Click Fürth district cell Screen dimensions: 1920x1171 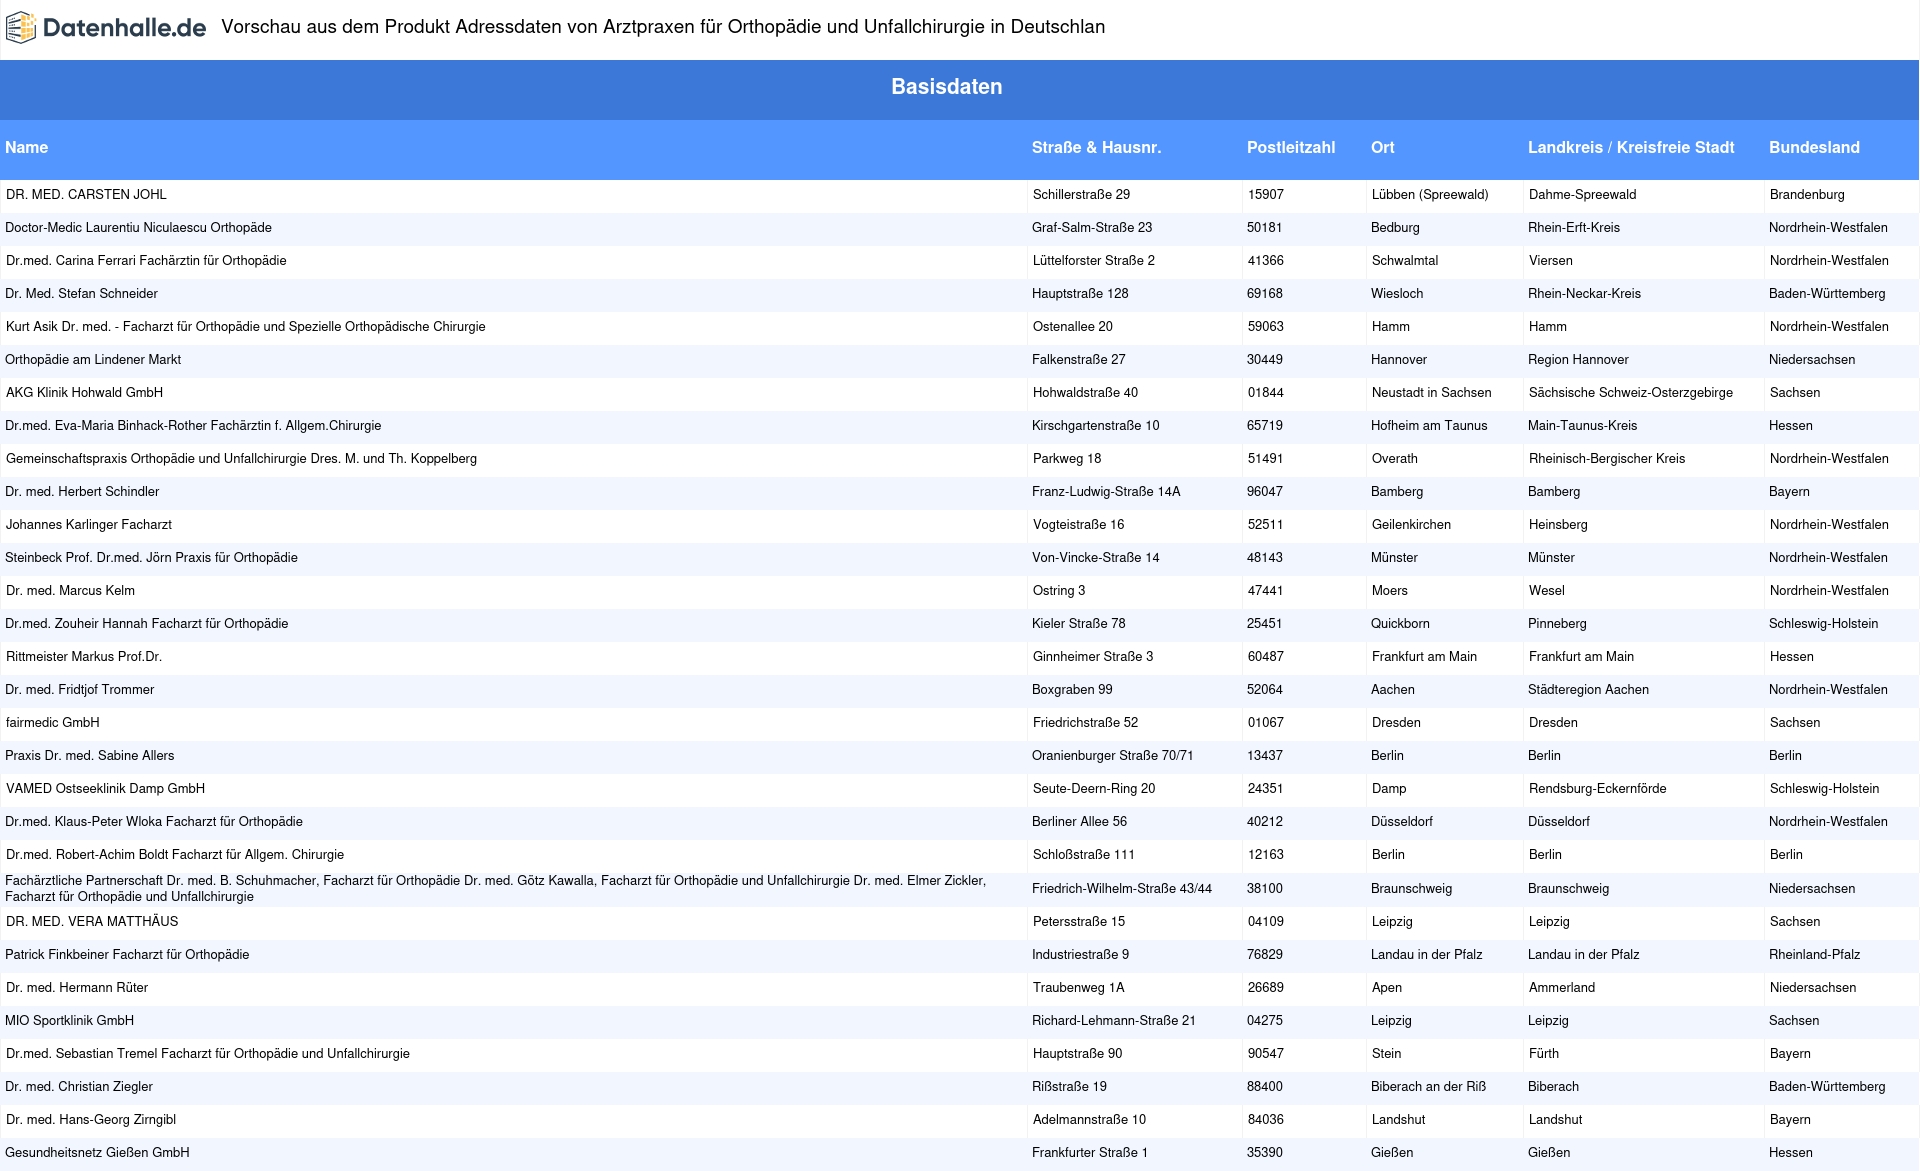[x=1544, y=1054]
